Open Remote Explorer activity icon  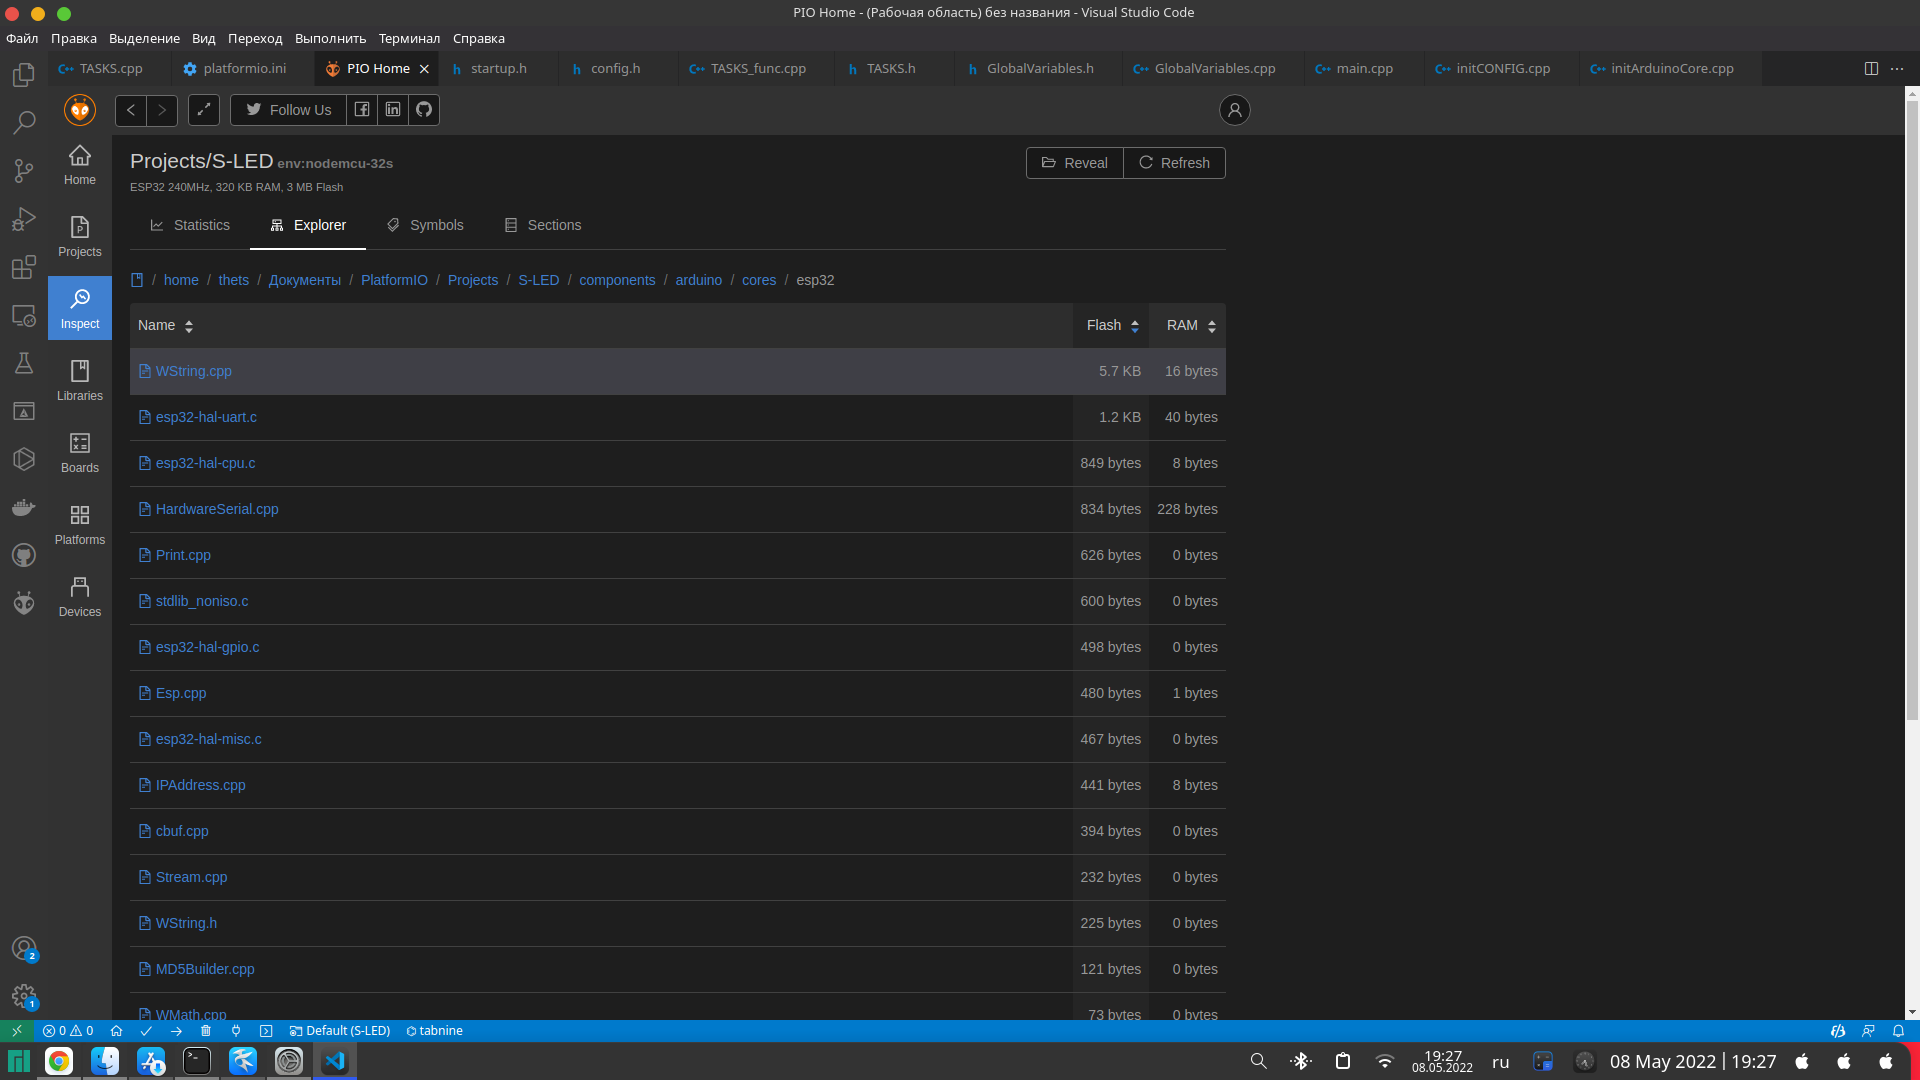(x=24, y=315)
